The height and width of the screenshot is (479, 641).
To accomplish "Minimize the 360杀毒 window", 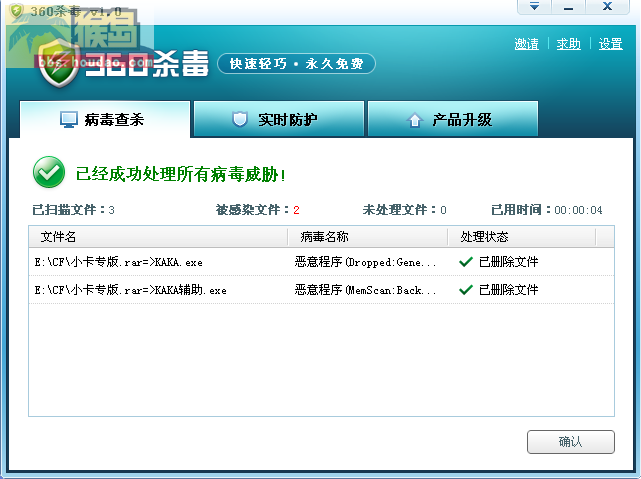I will (568, 7).
